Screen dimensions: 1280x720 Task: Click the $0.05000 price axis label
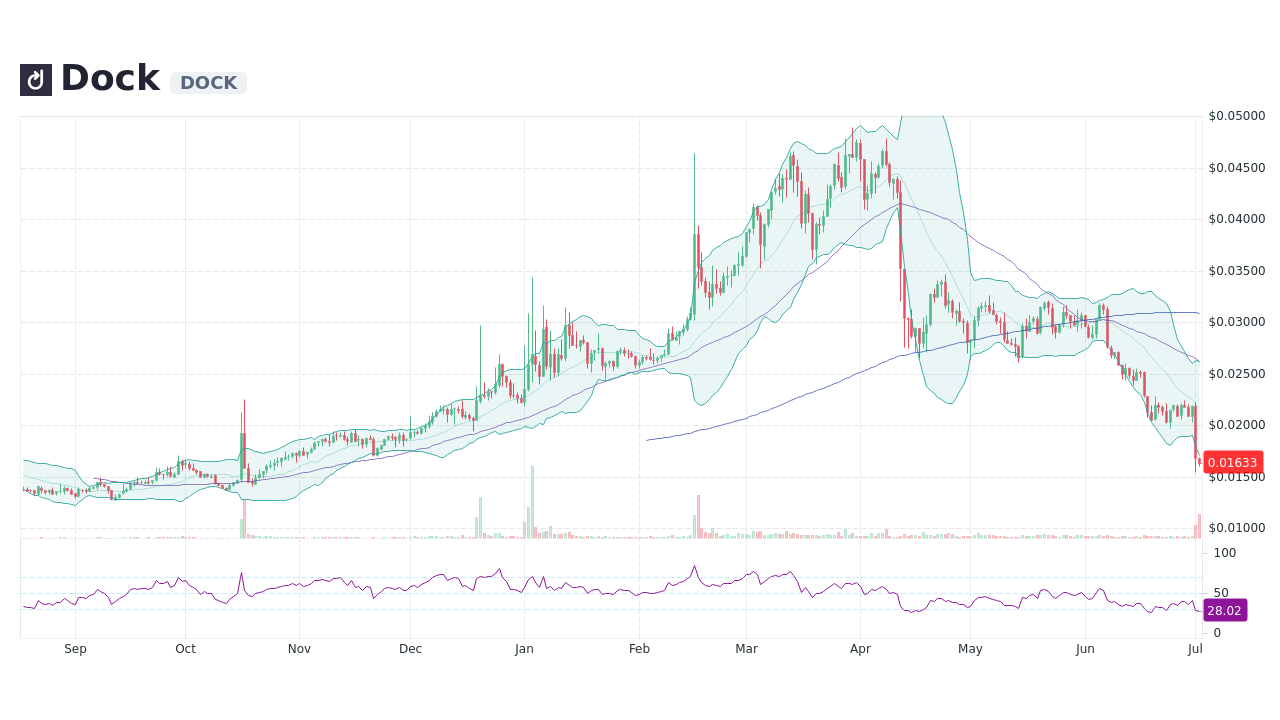(1237, 115)
